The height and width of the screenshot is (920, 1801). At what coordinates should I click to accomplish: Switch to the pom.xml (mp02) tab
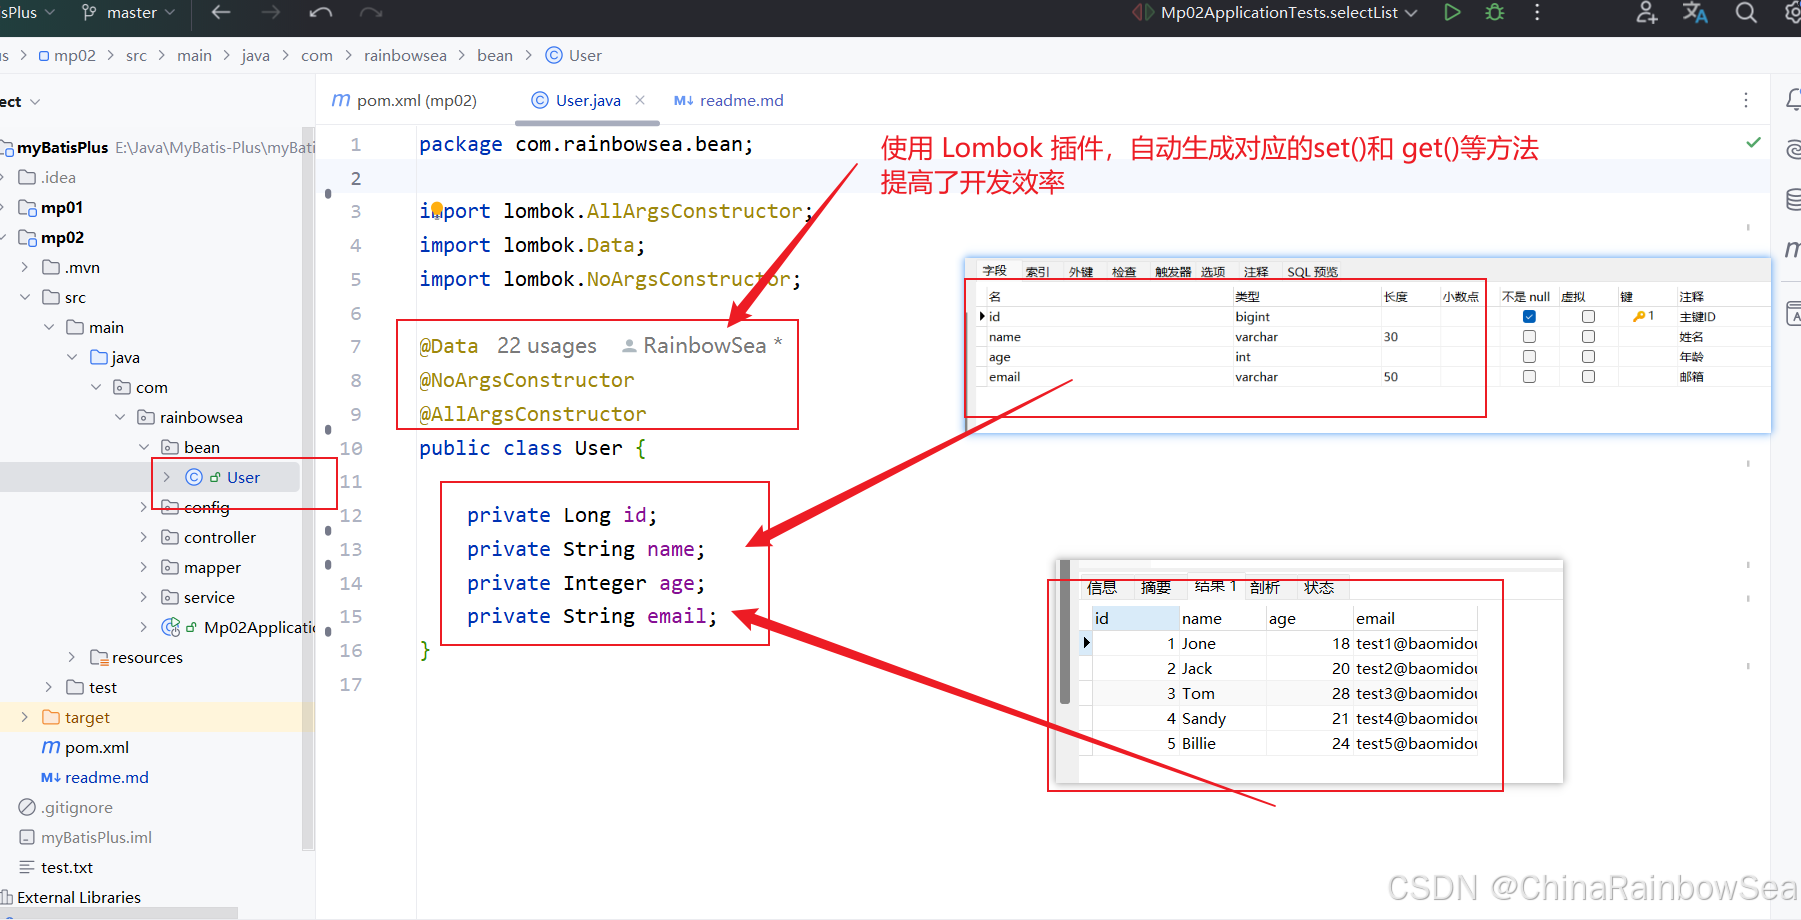pyautogui.click(x=404, y=100)
